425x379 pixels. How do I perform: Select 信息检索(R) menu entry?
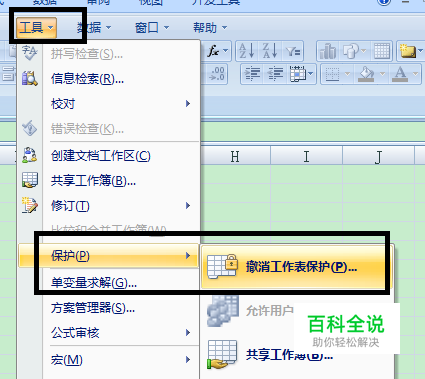coord(109,79)
